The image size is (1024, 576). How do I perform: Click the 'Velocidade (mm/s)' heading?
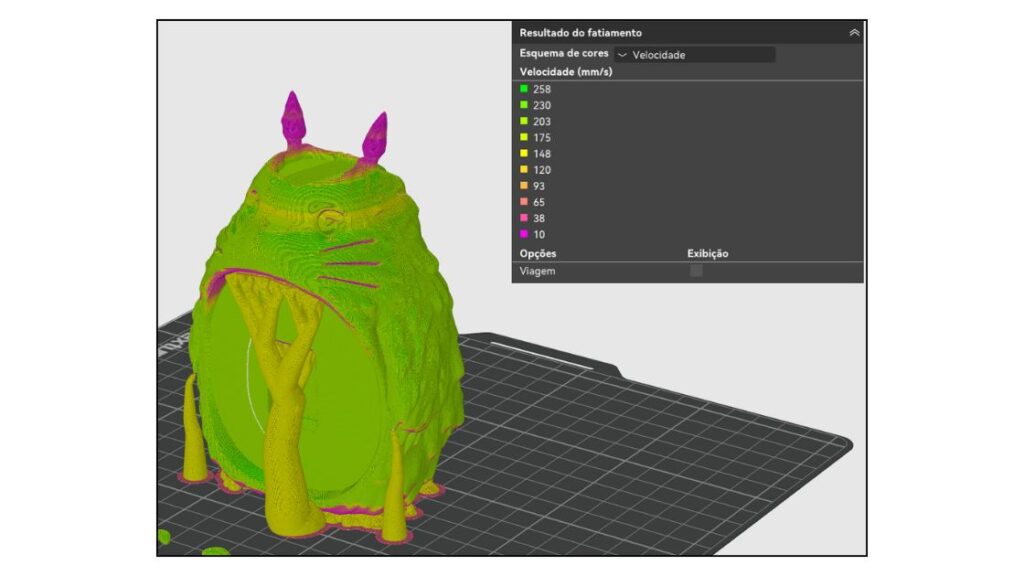click(x=566, y=72)
